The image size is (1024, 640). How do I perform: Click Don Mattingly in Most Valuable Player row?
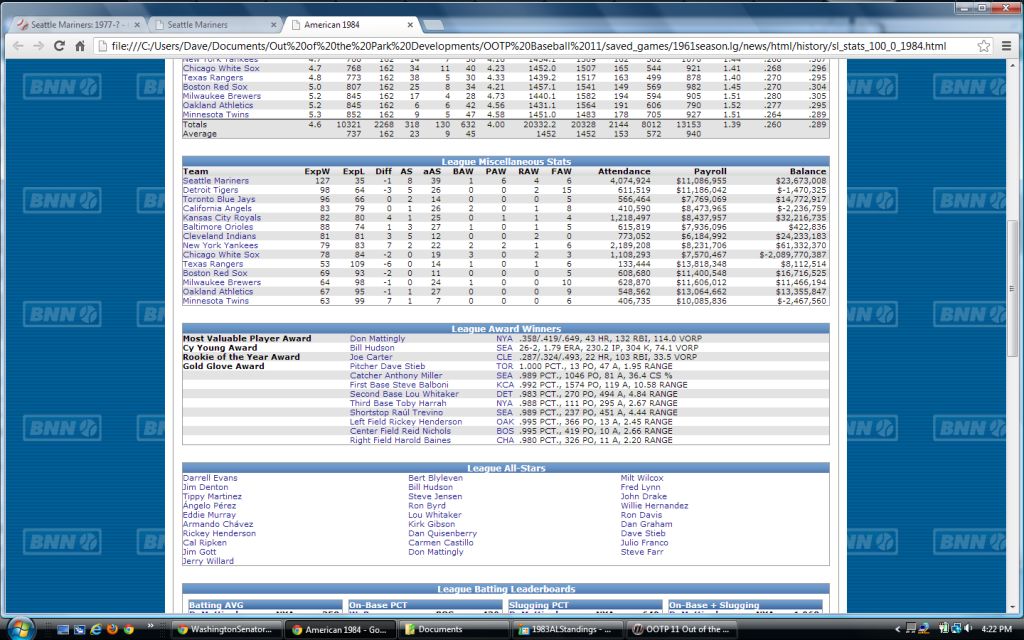click(377, 338)
